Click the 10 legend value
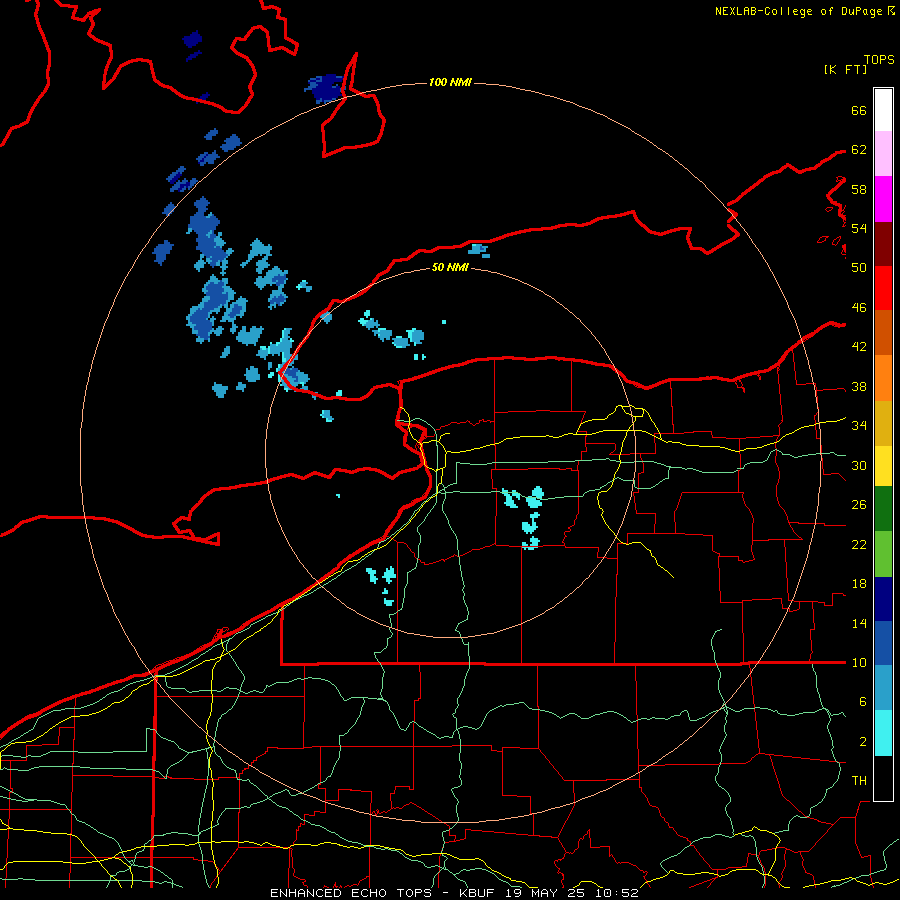Image resolution: width=900 pixels, height=900 pixels. tap(859, 663)
